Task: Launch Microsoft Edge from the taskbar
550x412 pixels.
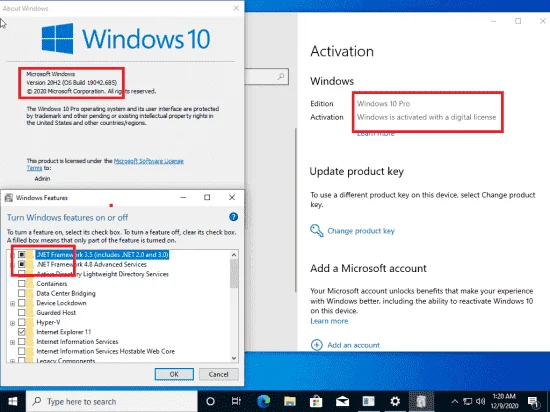Action: [263, 401]
